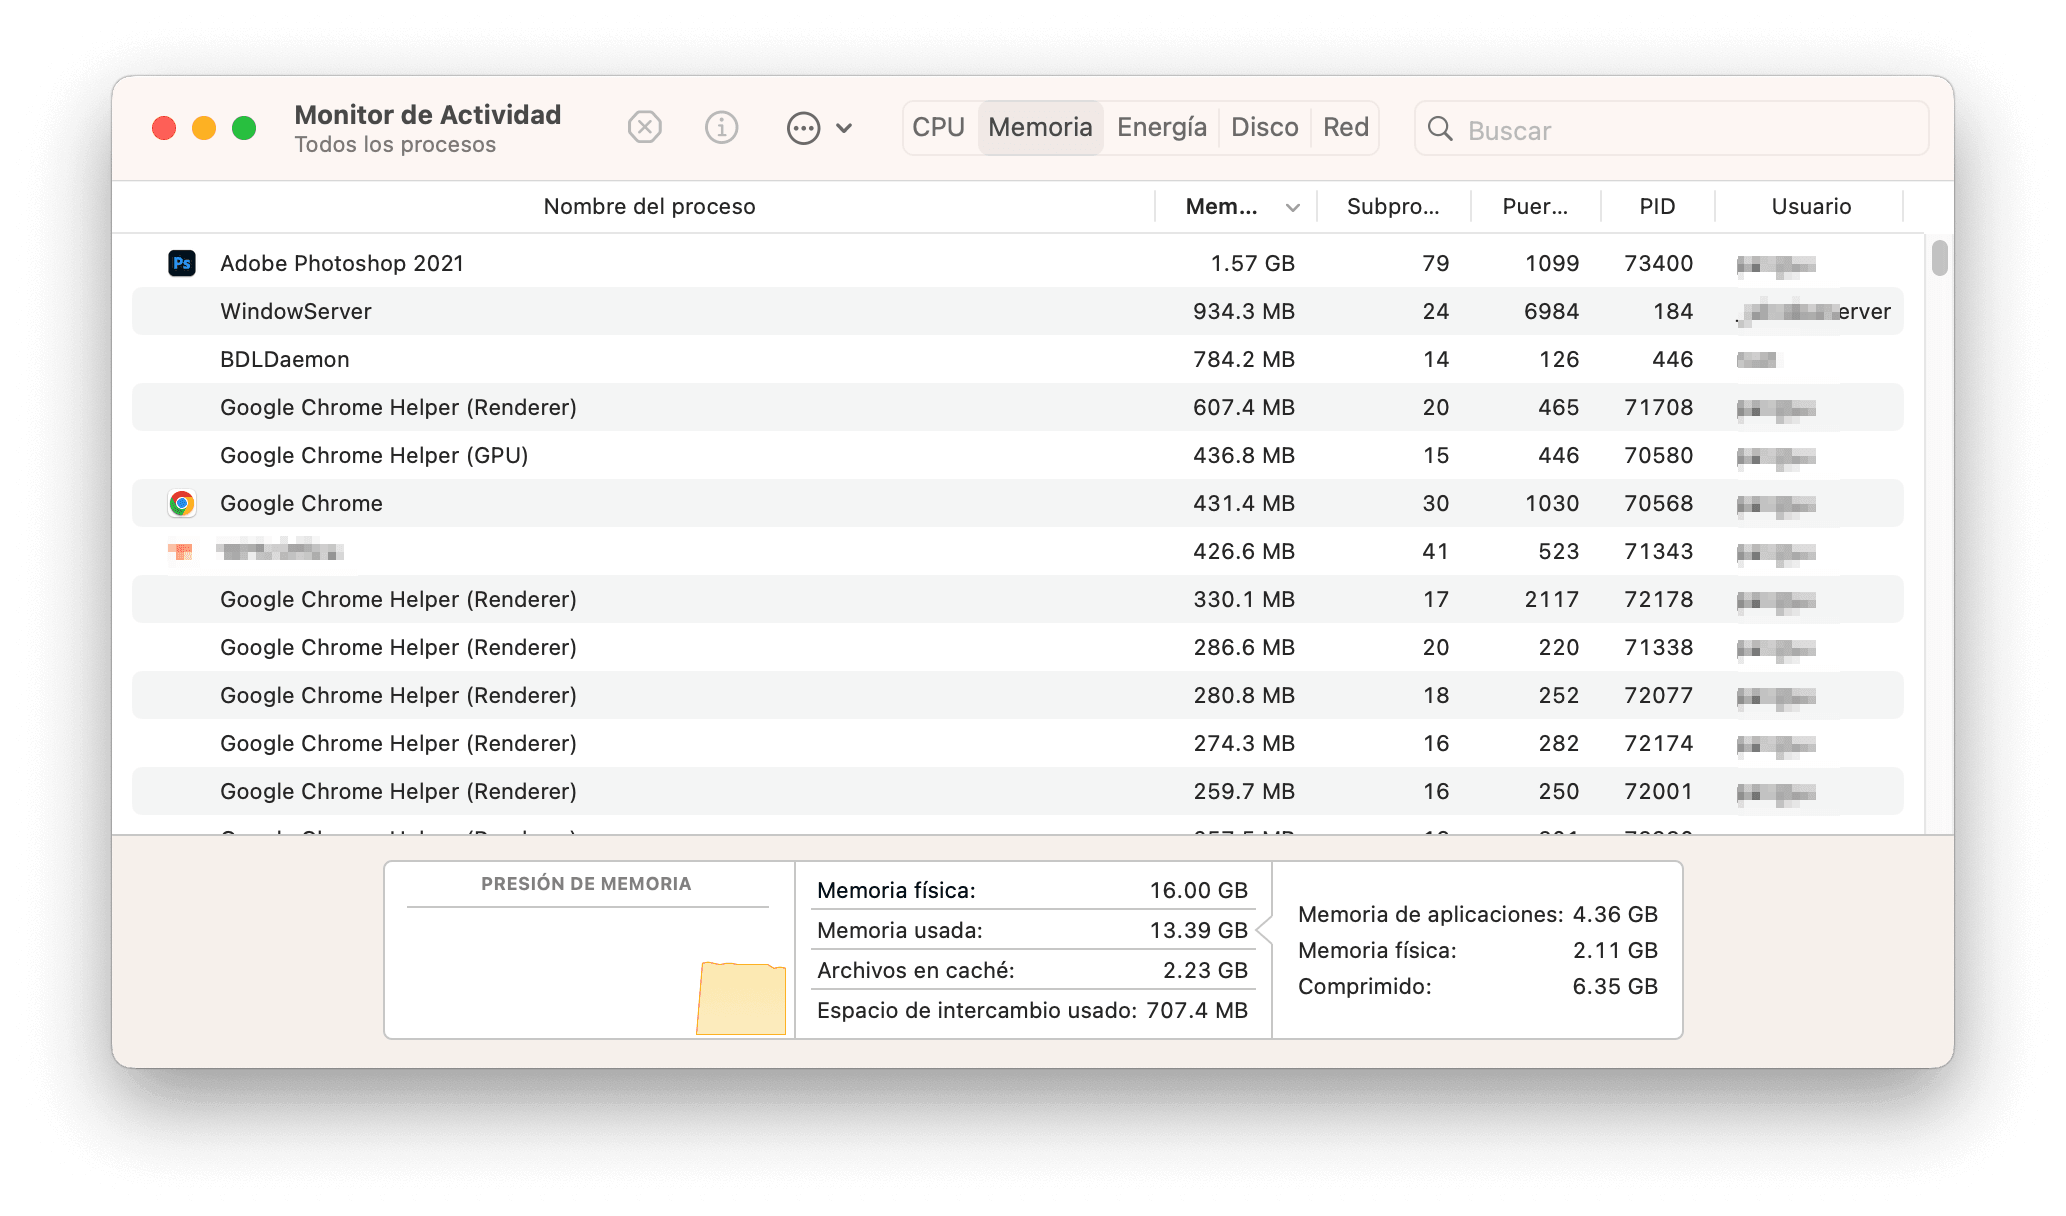Click the stop process (X) icon
Image resolution: width=2066 pixels, height=1216 pixels.
tap(645, 128)
